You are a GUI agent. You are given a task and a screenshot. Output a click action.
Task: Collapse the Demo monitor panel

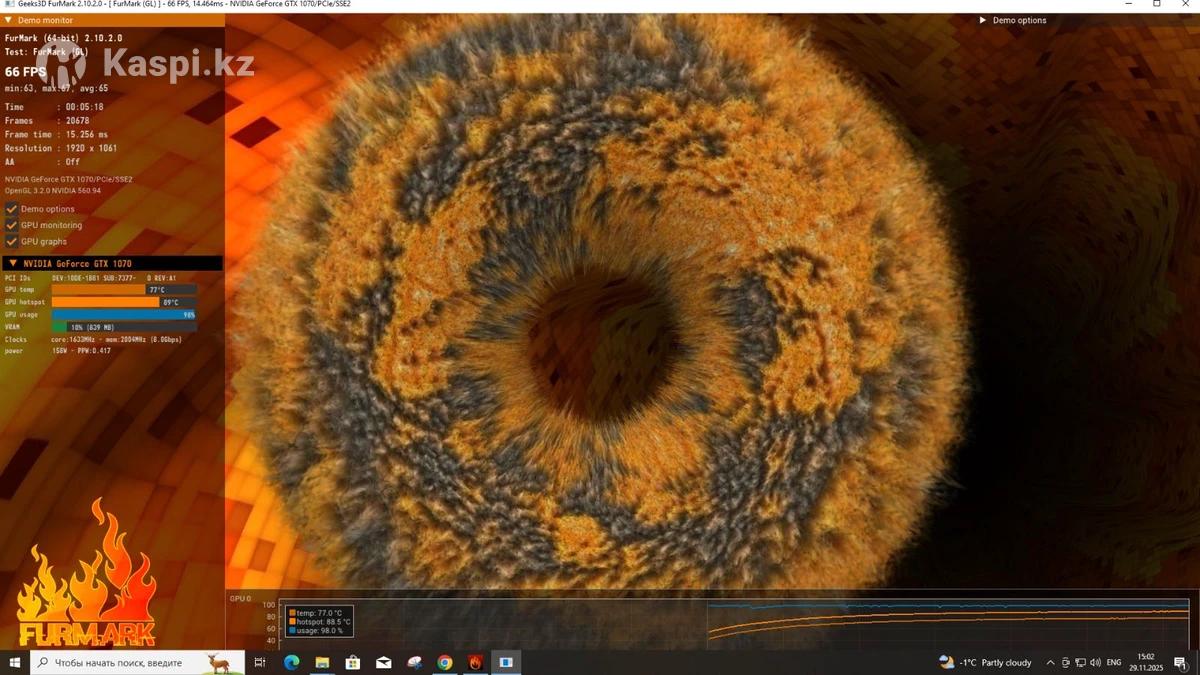coord(9,20)
